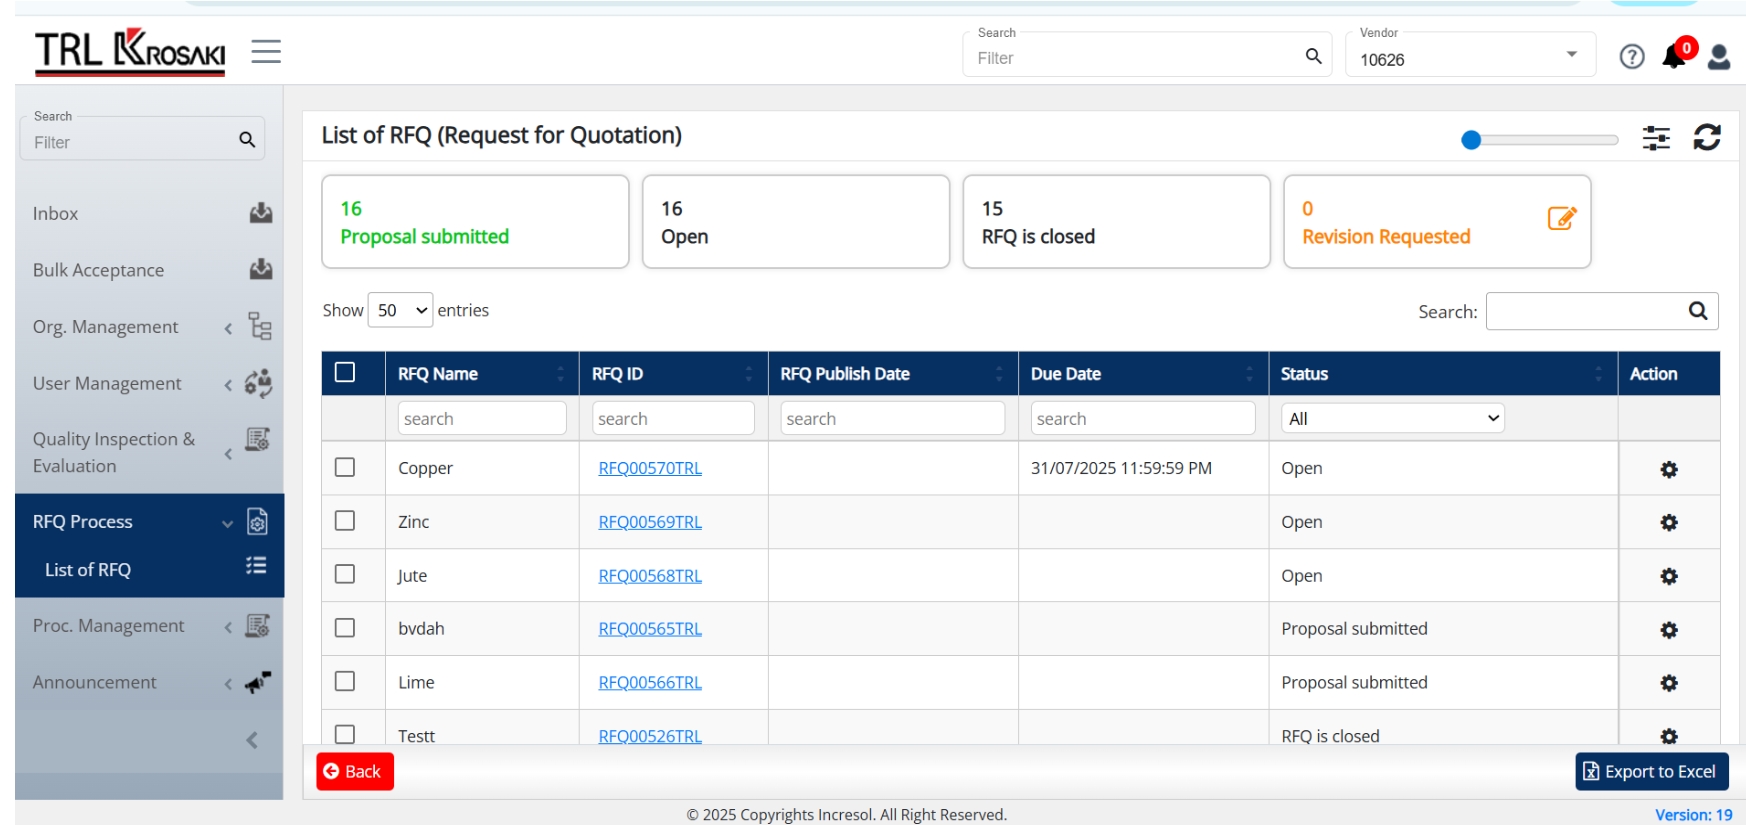Click the RFQ Process document icon
Image resolution: width=1746 pixels, height=825 pixels.
click(257, 521)
